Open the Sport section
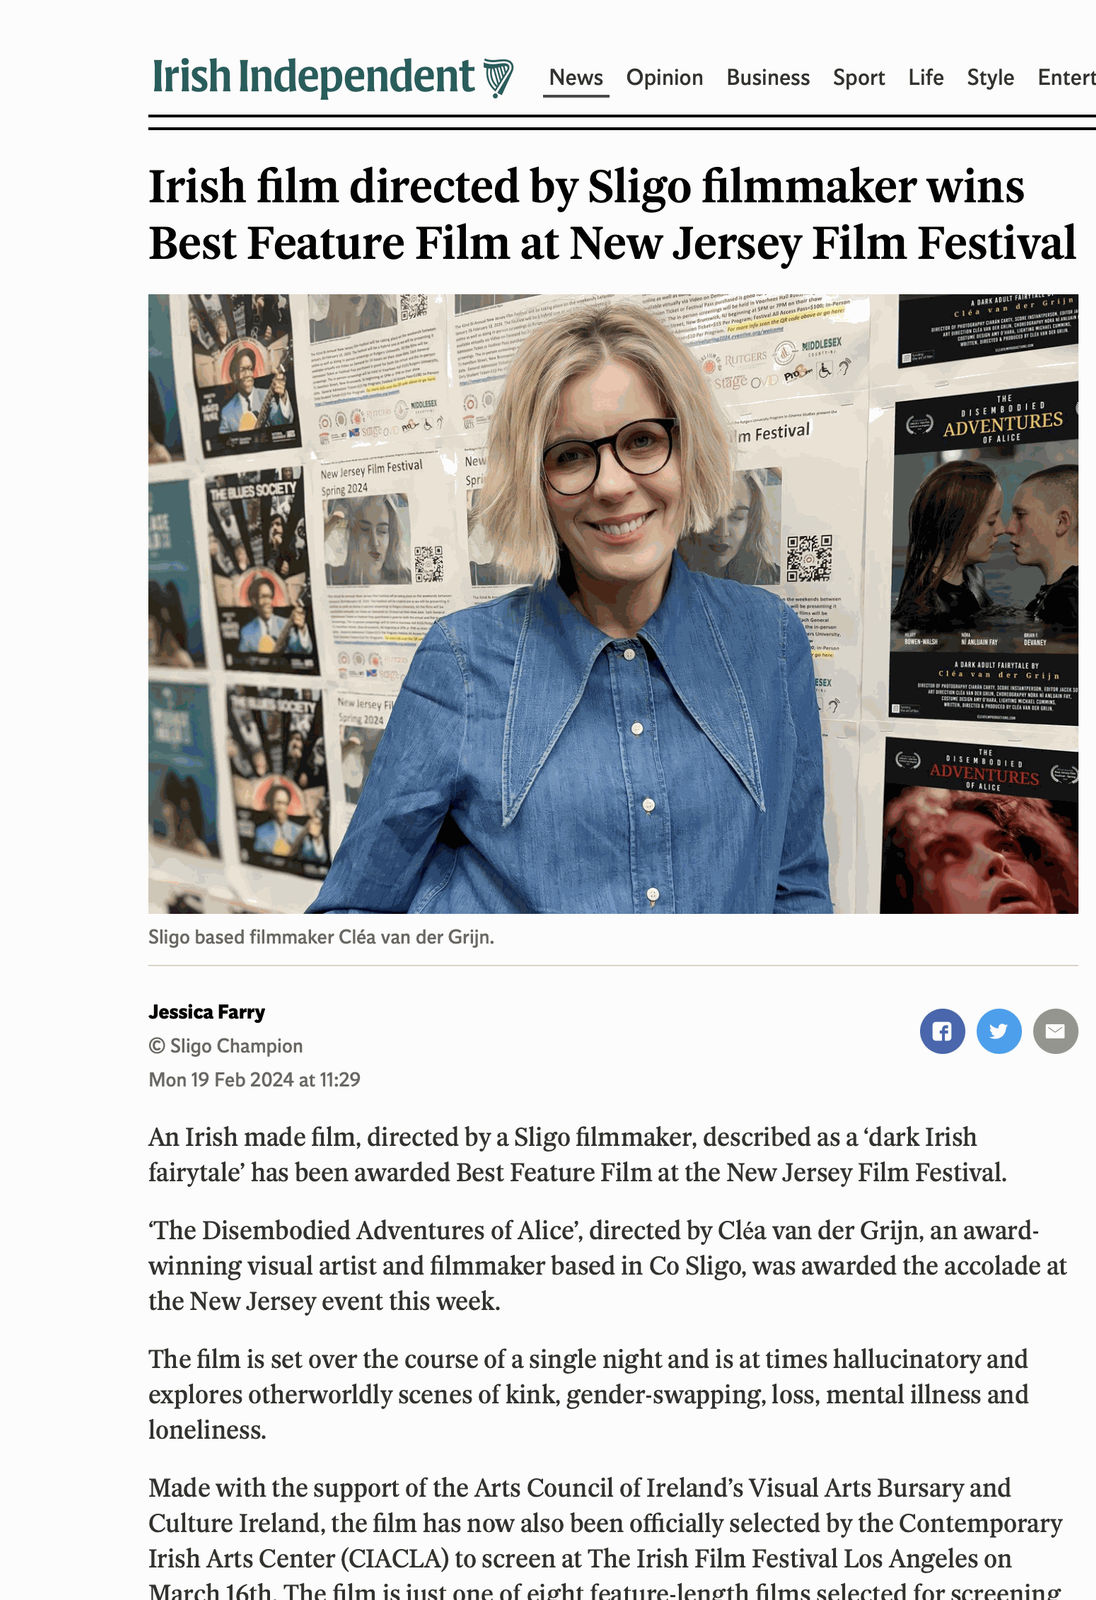 click(859, 78)
